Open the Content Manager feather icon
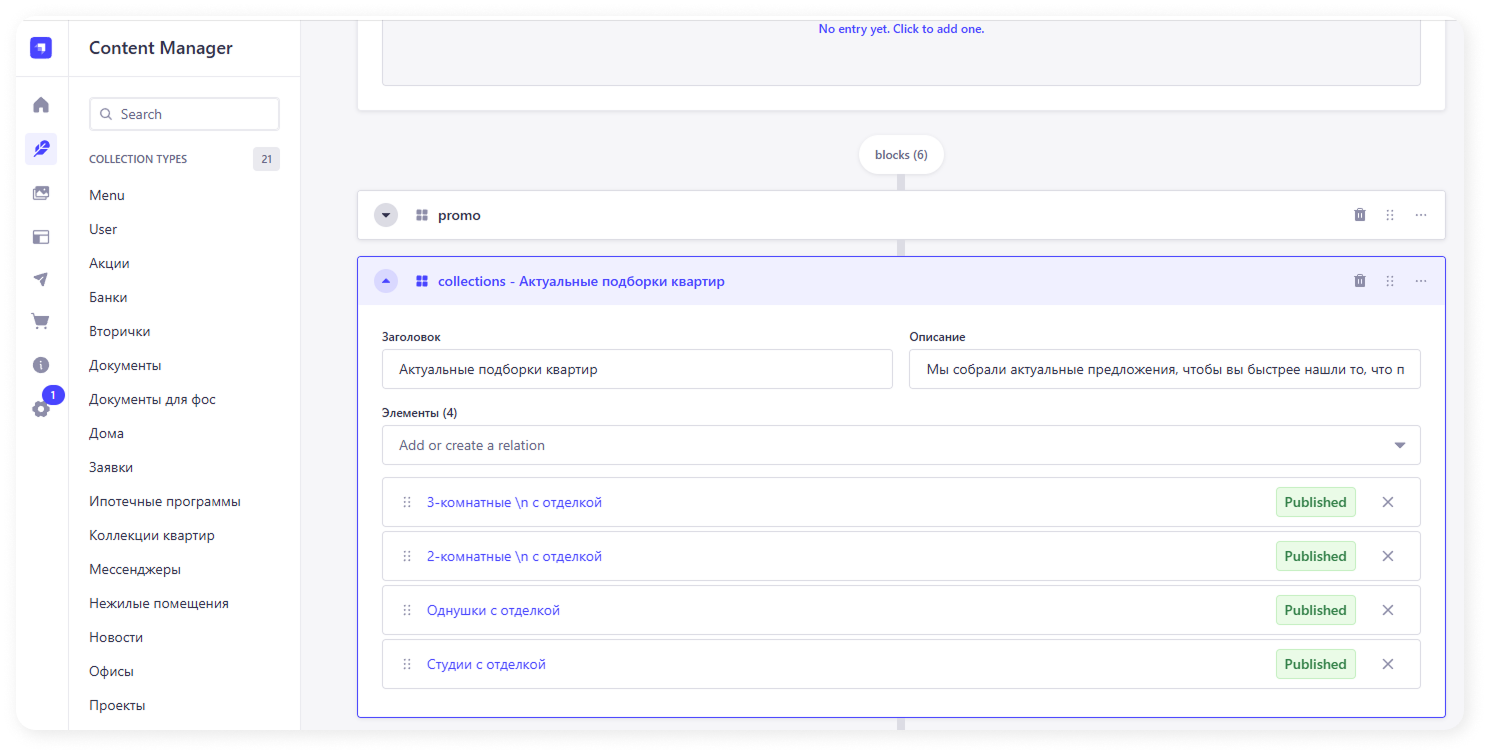The height and width of the screenshot is (754, 1488). [41, 149]
